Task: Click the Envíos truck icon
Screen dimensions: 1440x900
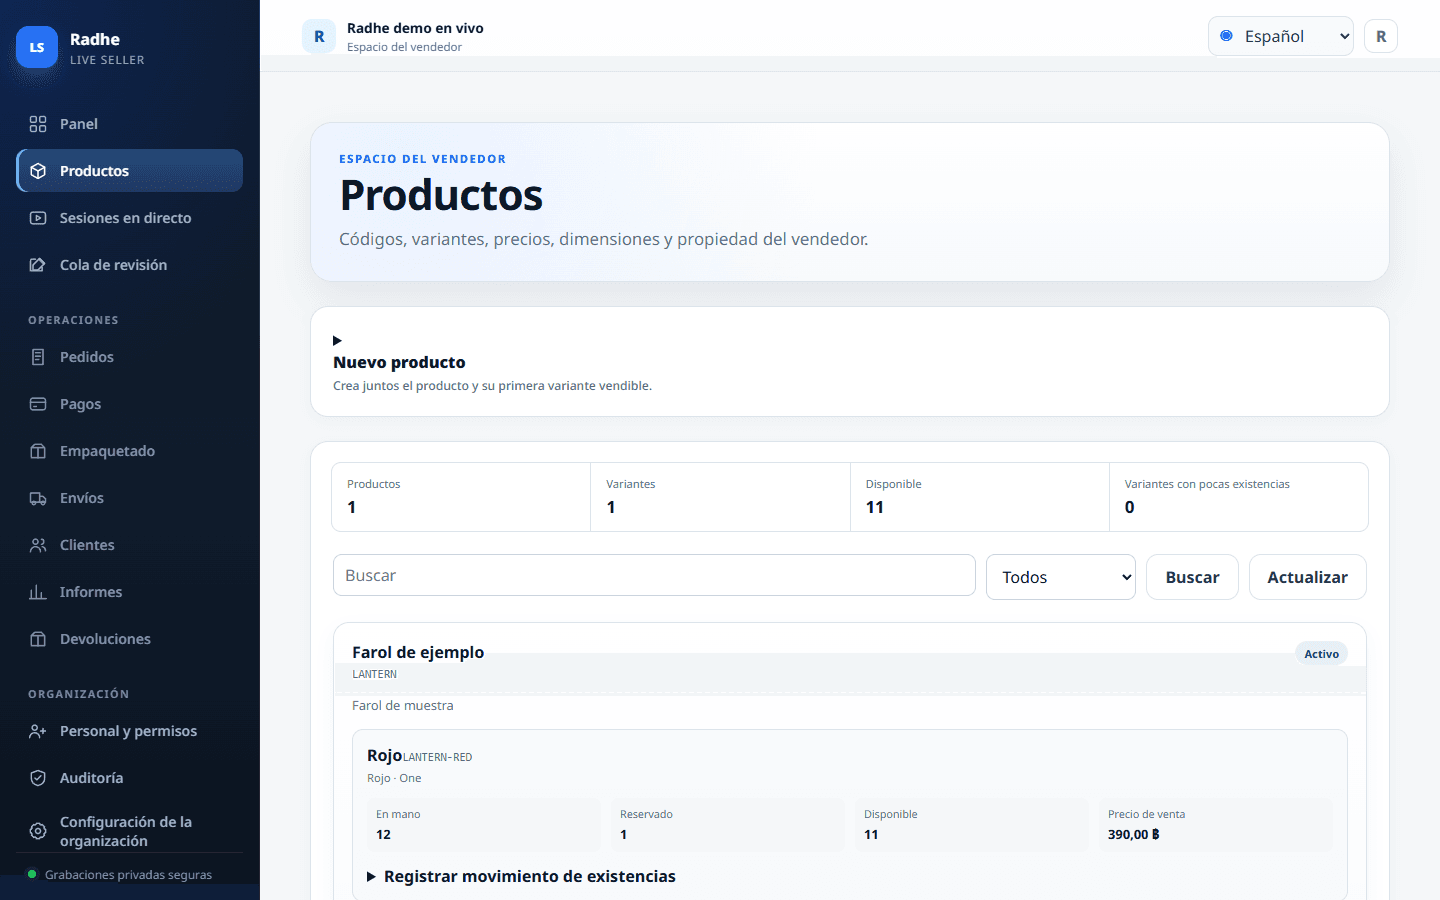Action: coord(38,498)
